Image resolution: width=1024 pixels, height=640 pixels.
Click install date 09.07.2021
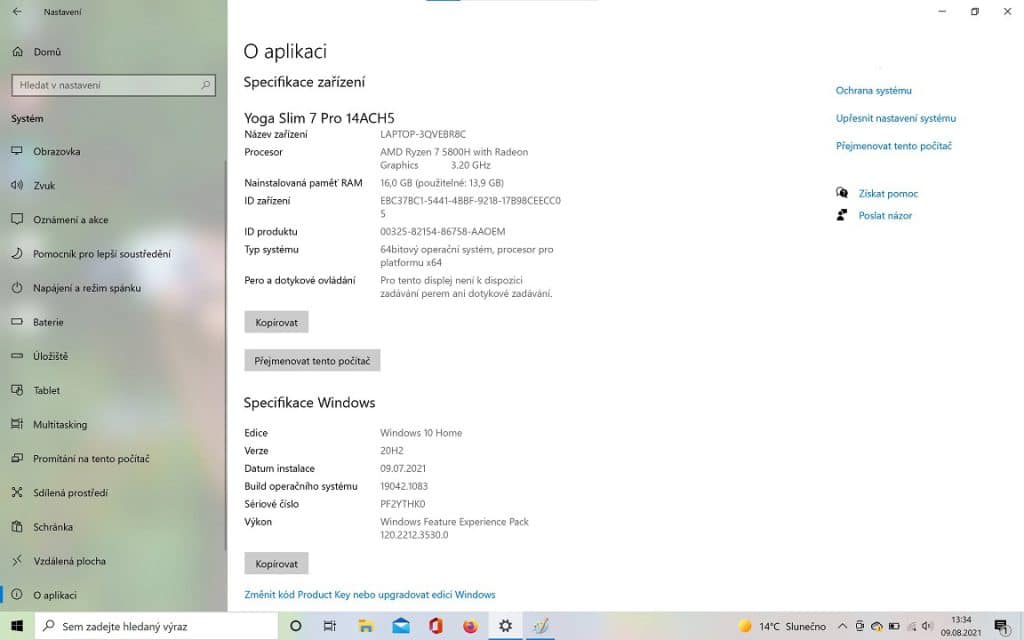pyautogui.click(x=403, y=468)
